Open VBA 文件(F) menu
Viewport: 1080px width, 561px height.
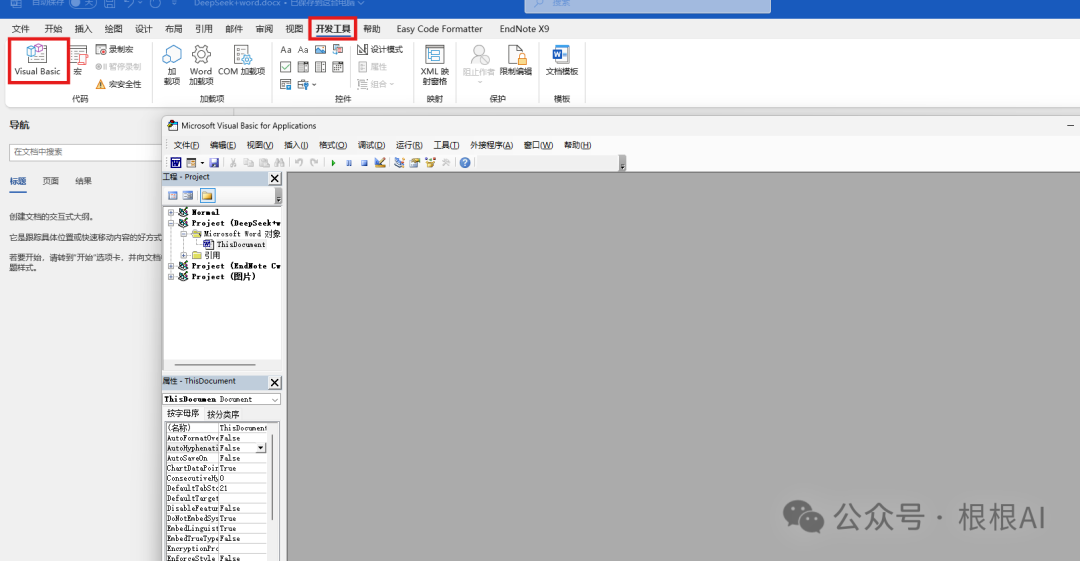pos(186,145)
